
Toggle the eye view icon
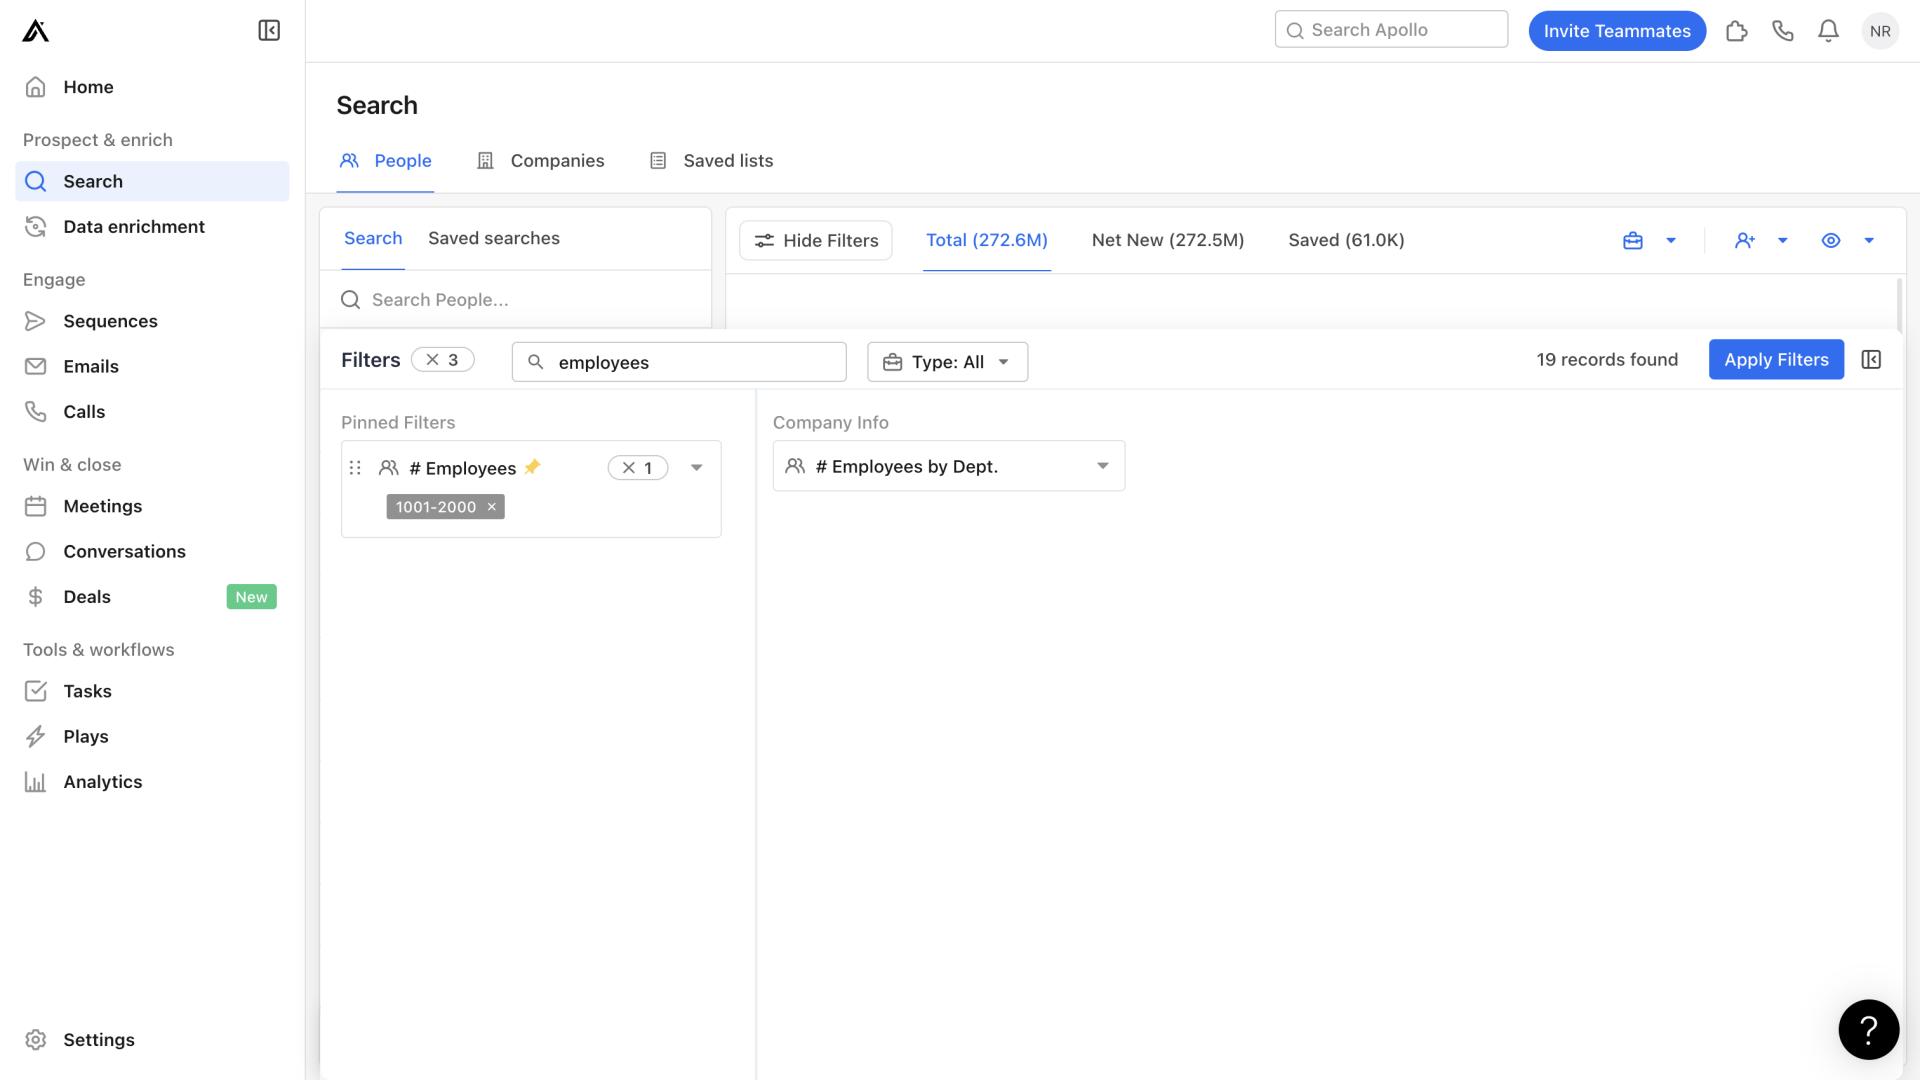(x=1831, y=240)
